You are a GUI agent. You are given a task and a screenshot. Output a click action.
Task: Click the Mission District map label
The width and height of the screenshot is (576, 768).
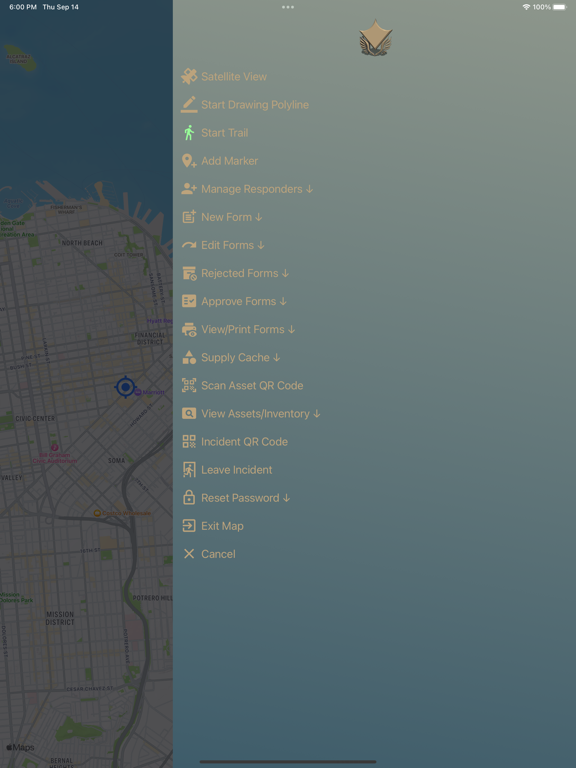60,618
